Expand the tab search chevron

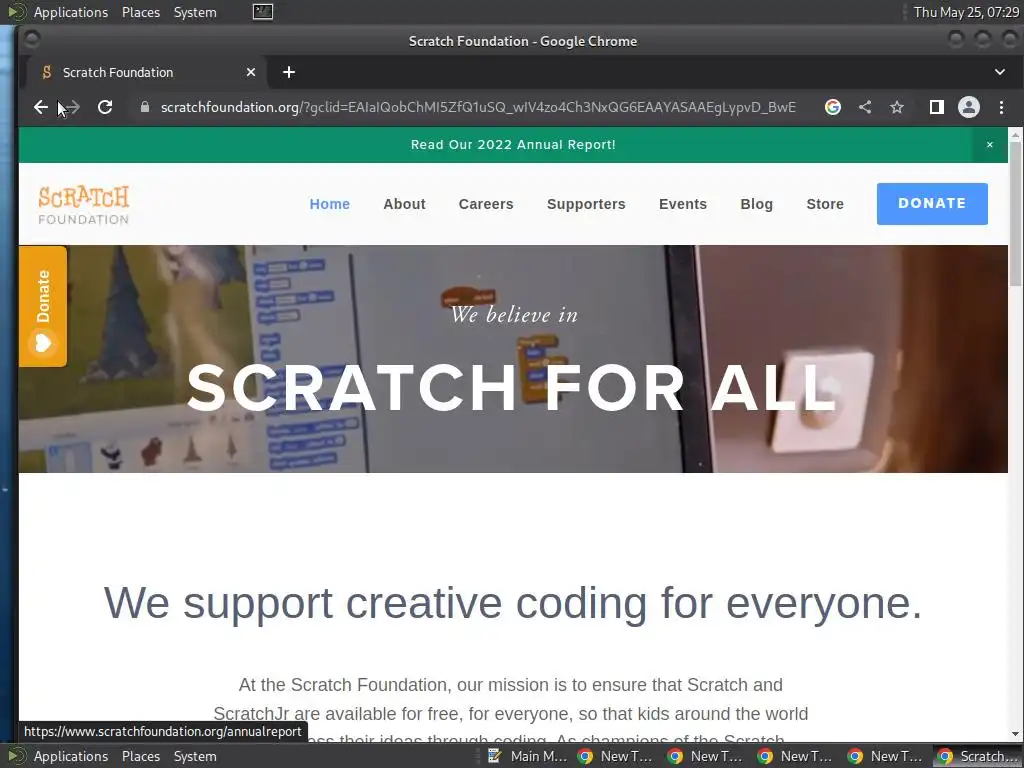[1000, 72]
